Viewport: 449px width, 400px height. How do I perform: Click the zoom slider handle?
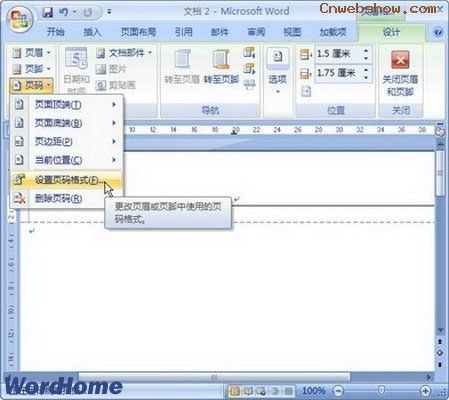pyautogui.click(x=382, y=390)
